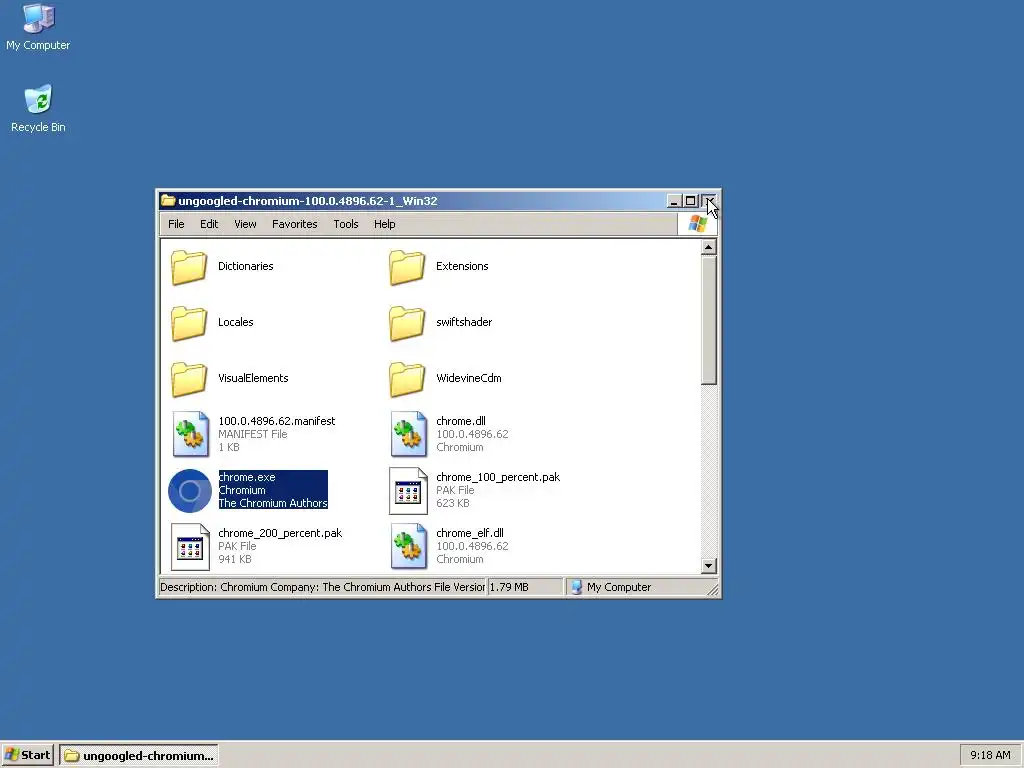Click the VisualElements folder icon

(189, 379)
